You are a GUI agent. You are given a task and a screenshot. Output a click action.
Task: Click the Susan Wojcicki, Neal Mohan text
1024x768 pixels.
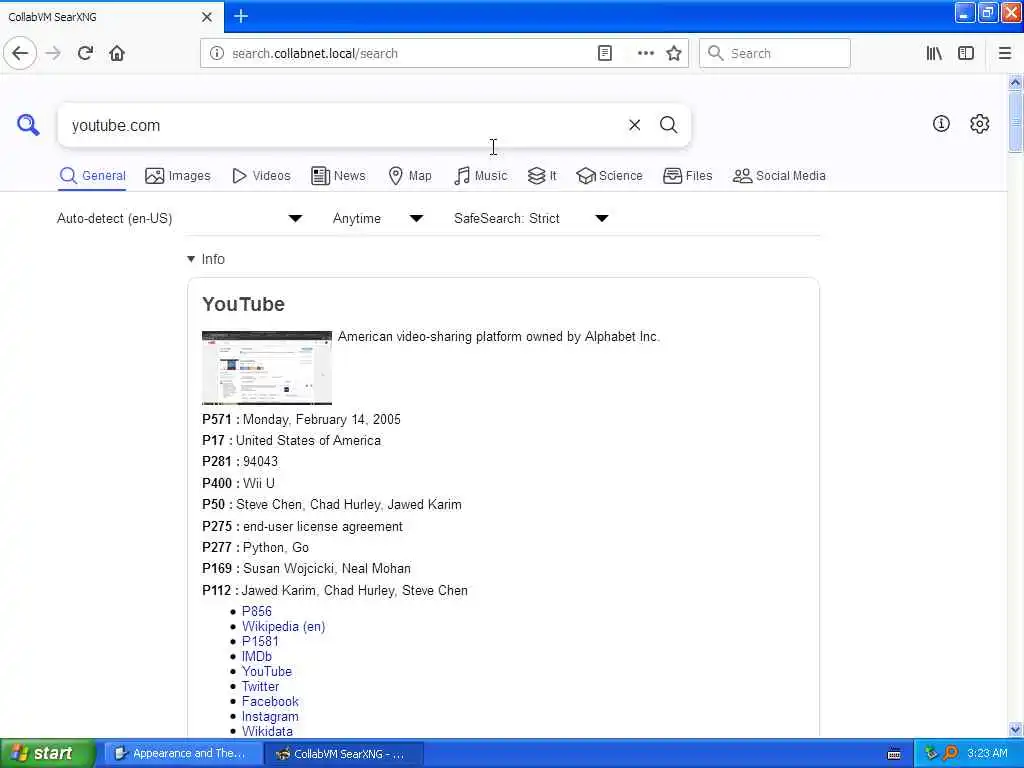(327, 568)
